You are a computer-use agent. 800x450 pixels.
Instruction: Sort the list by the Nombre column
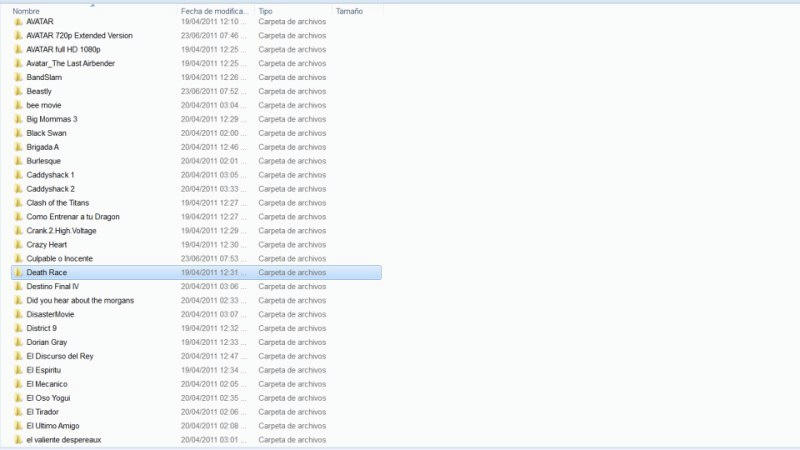point(26,11)
